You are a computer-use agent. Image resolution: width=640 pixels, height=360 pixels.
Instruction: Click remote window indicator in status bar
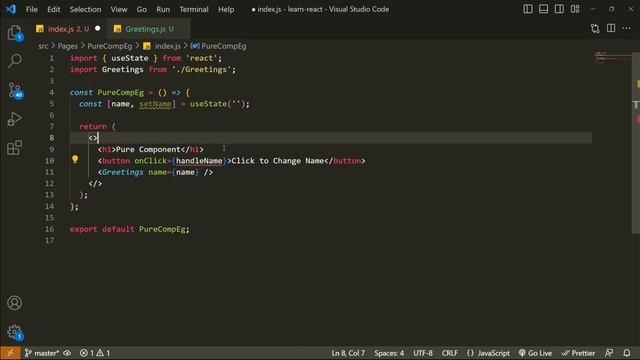pos(10,353)
